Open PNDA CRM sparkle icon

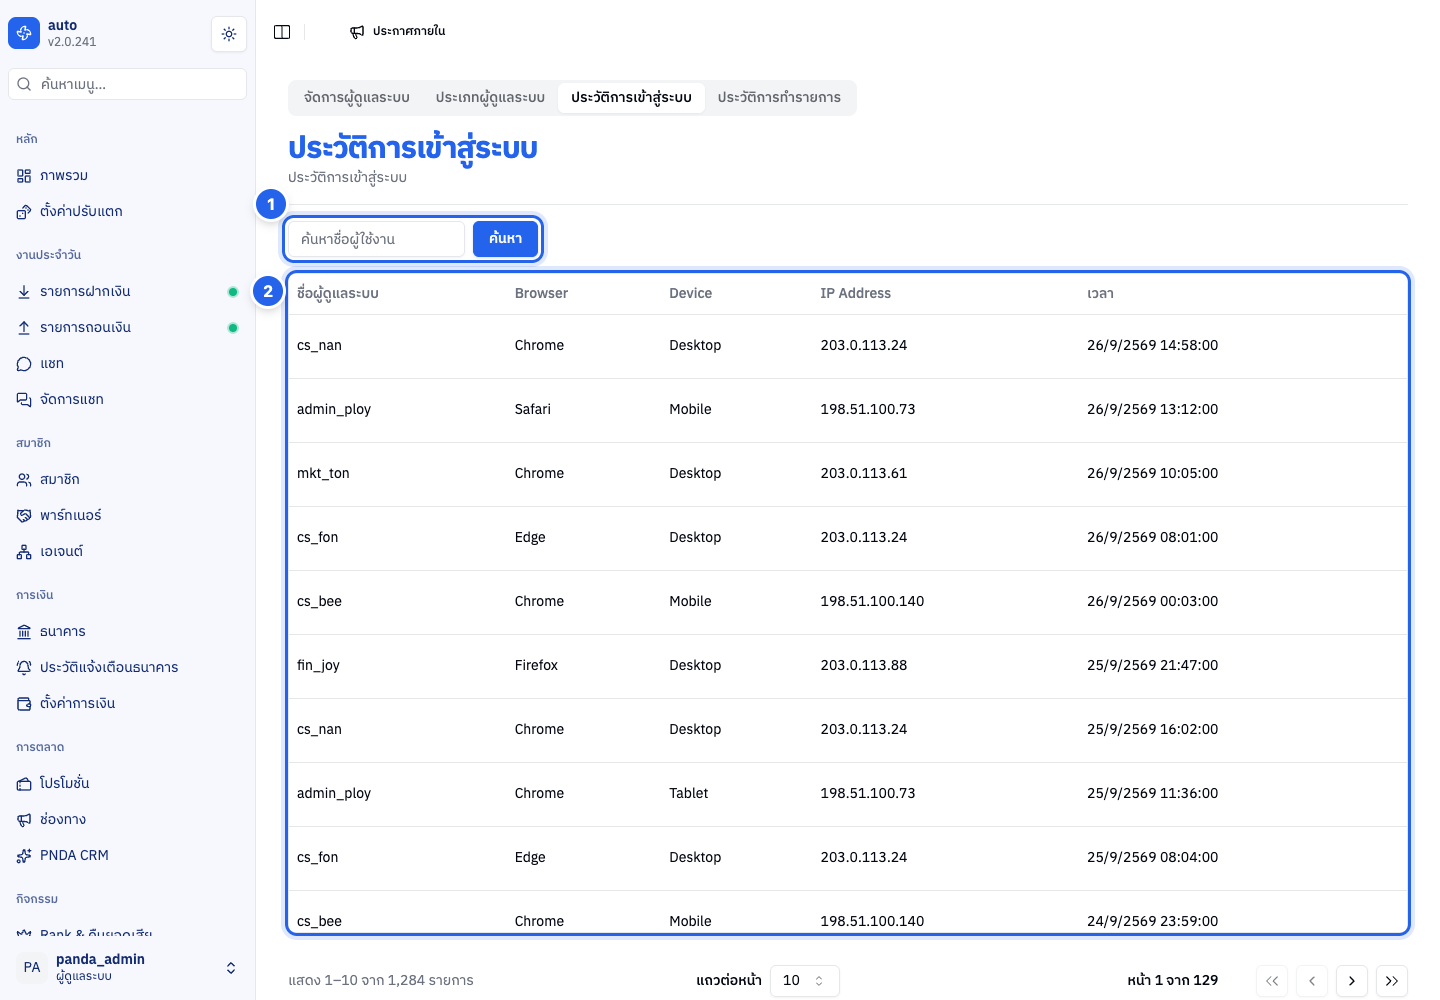click(x=24, y=856)
